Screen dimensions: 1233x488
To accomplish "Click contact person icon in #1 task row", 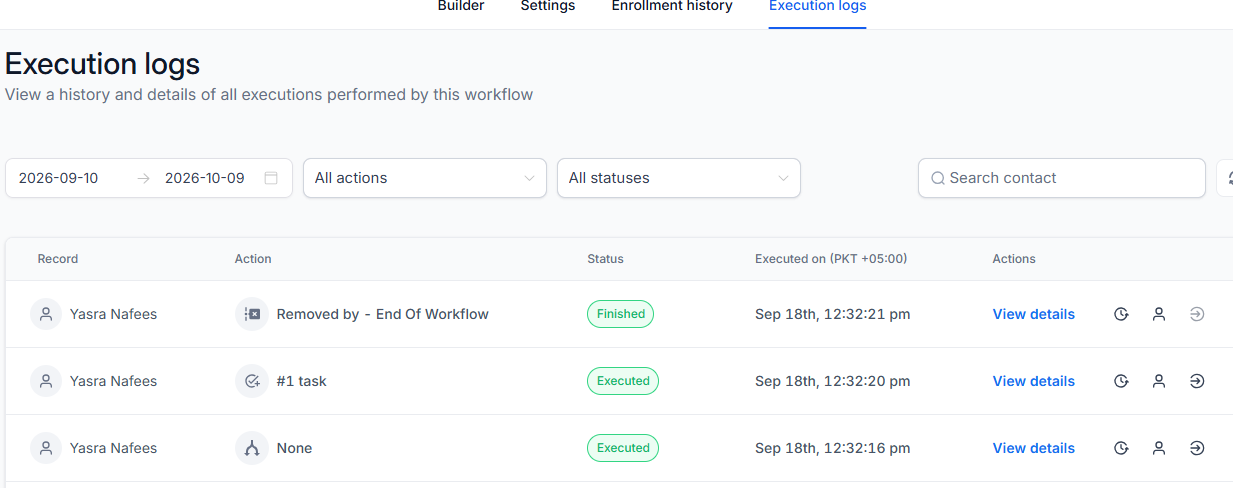I will tap(1159, 381).
